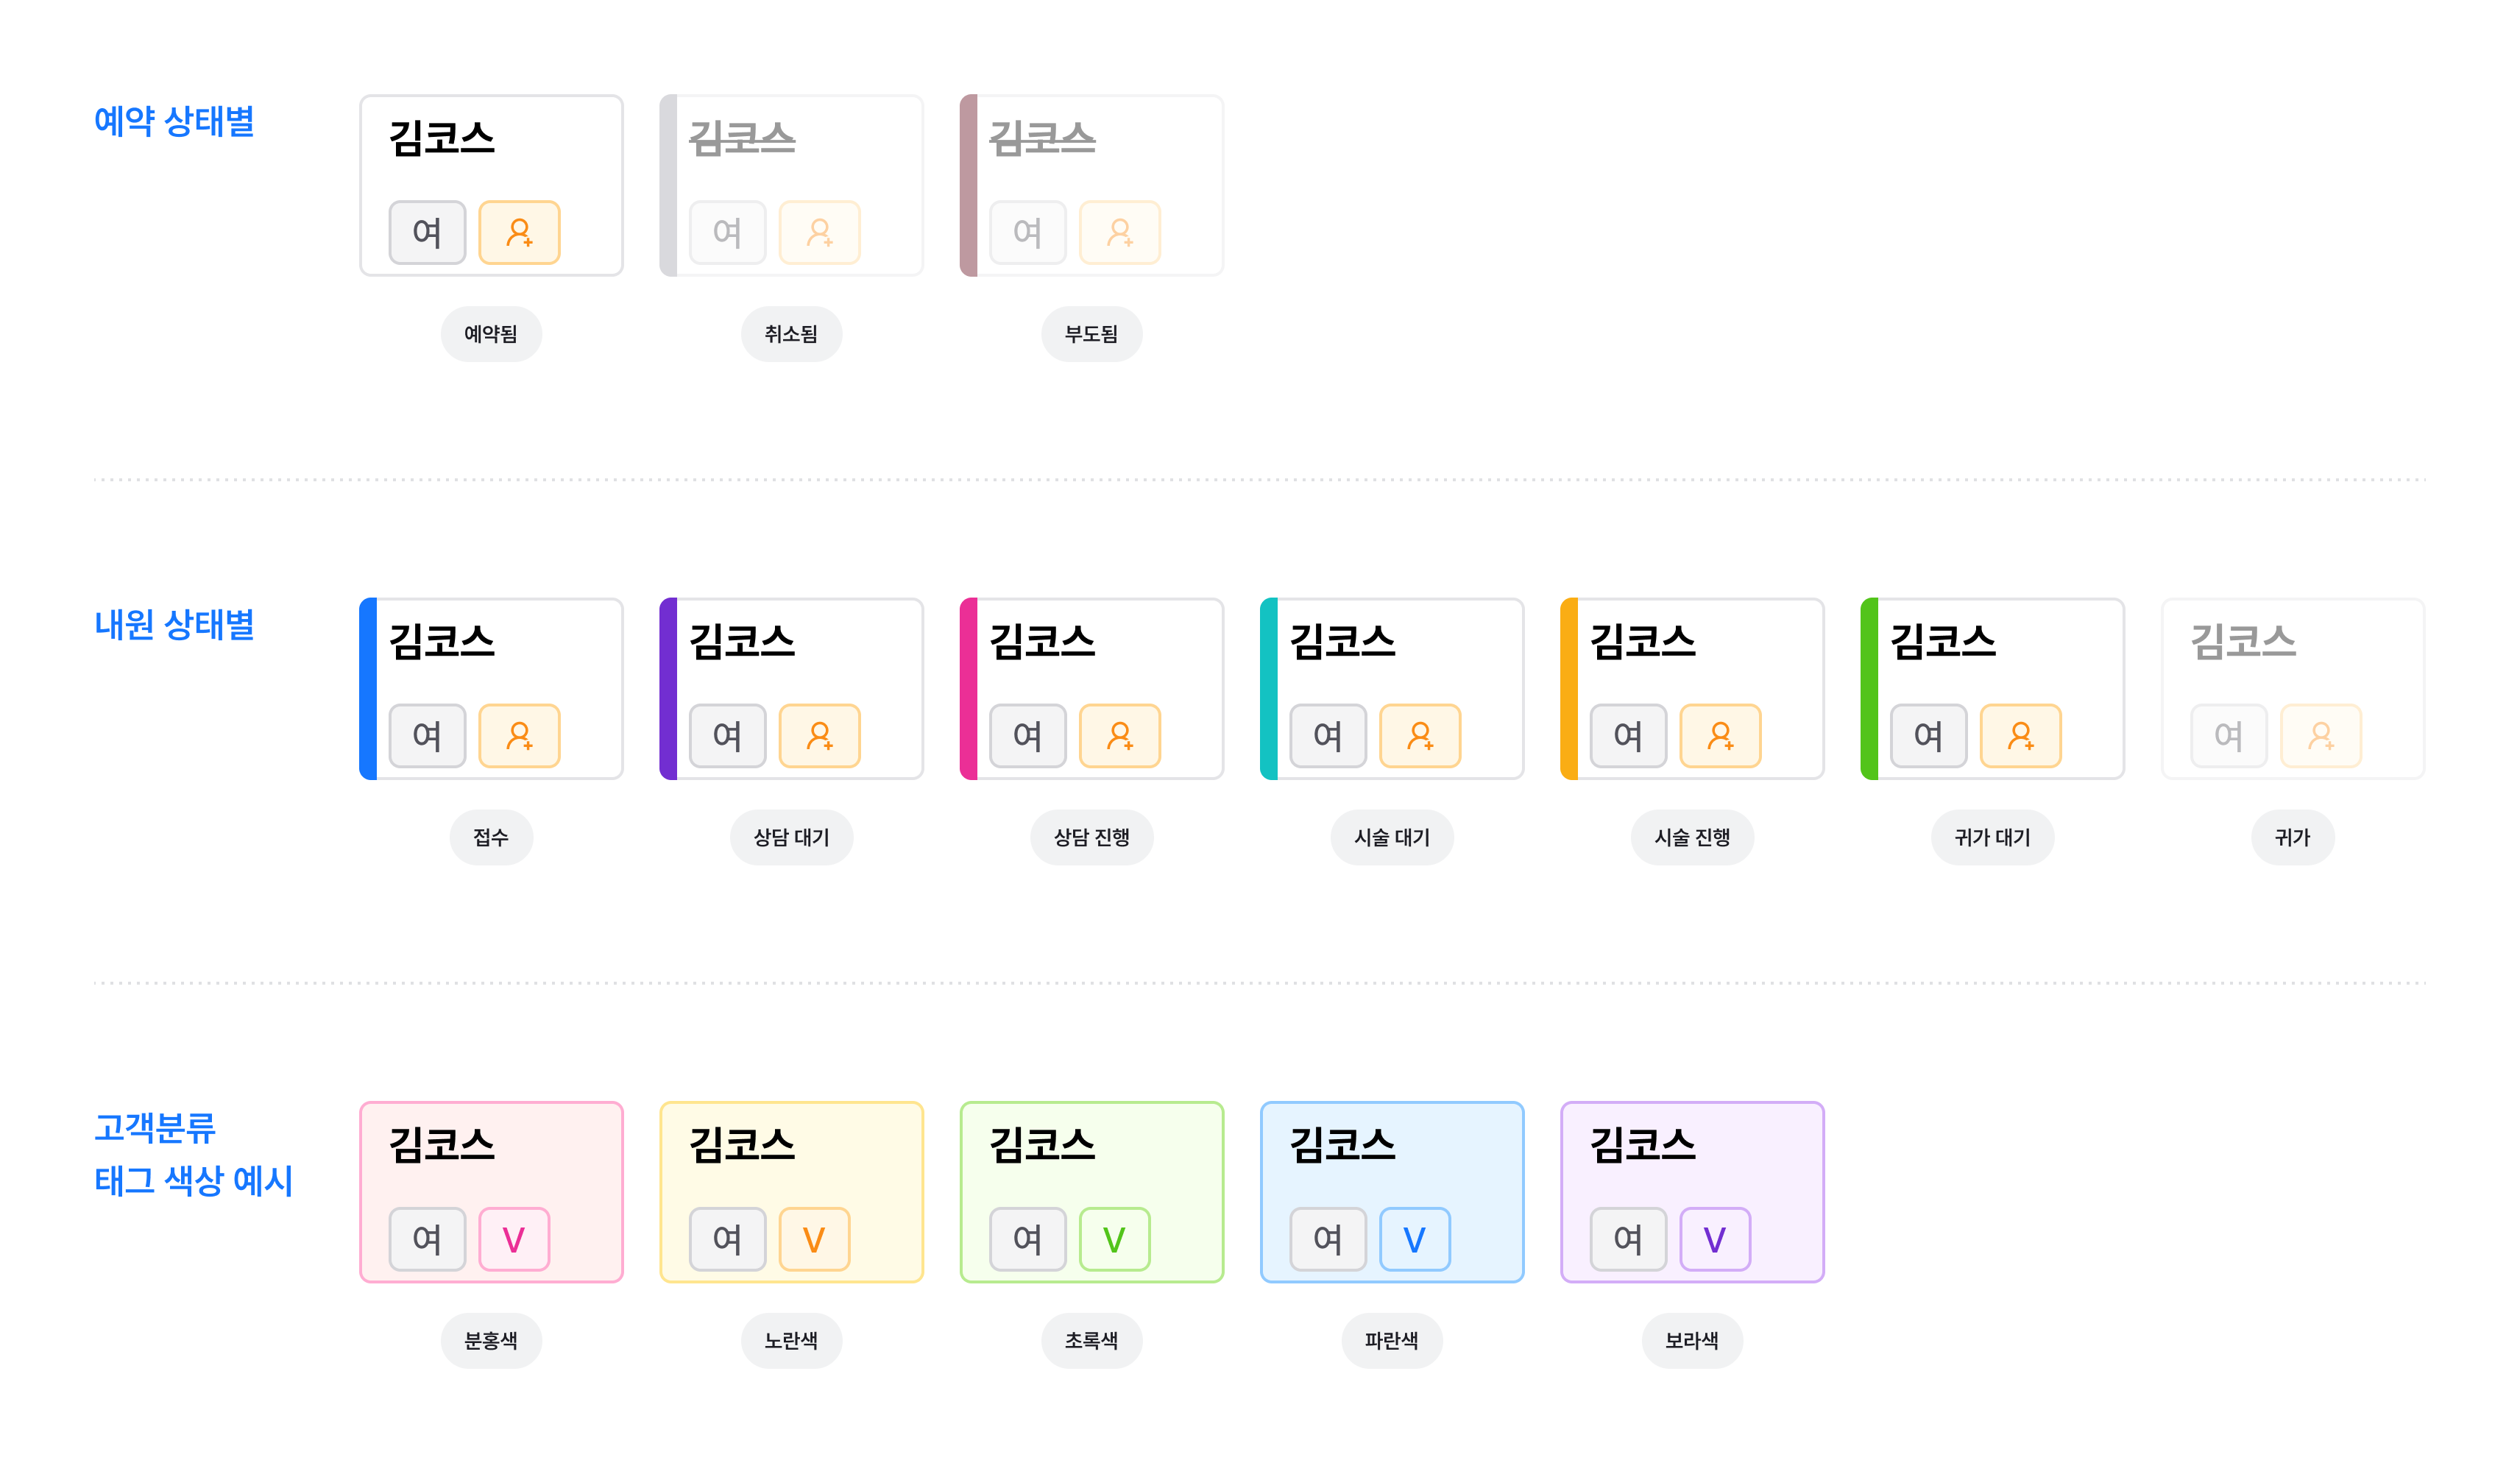This screenshot has width=2520, height=1463.
Task: Click new-patient icon on 시술 대기 card
Action: [x=1420, y=736]
